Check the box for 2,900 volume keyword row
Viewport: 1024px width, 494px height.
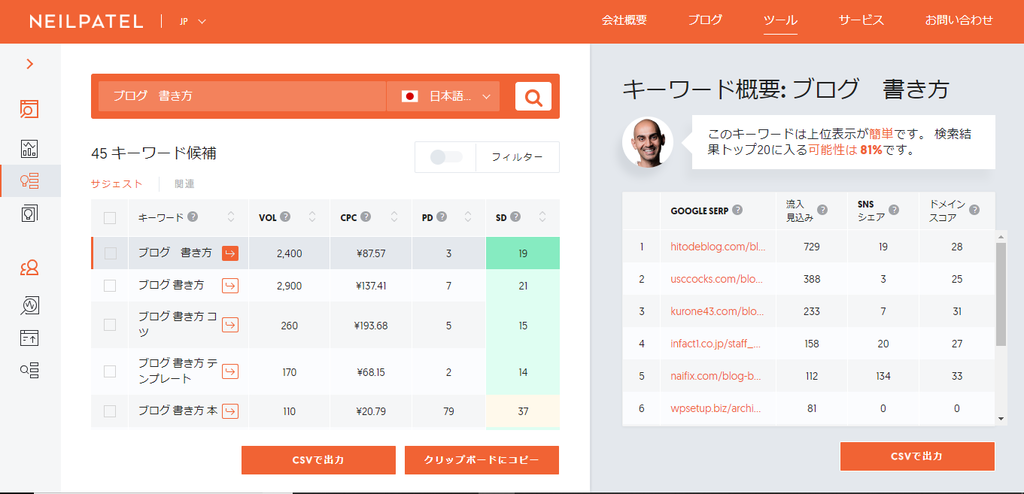pos(110,286)
